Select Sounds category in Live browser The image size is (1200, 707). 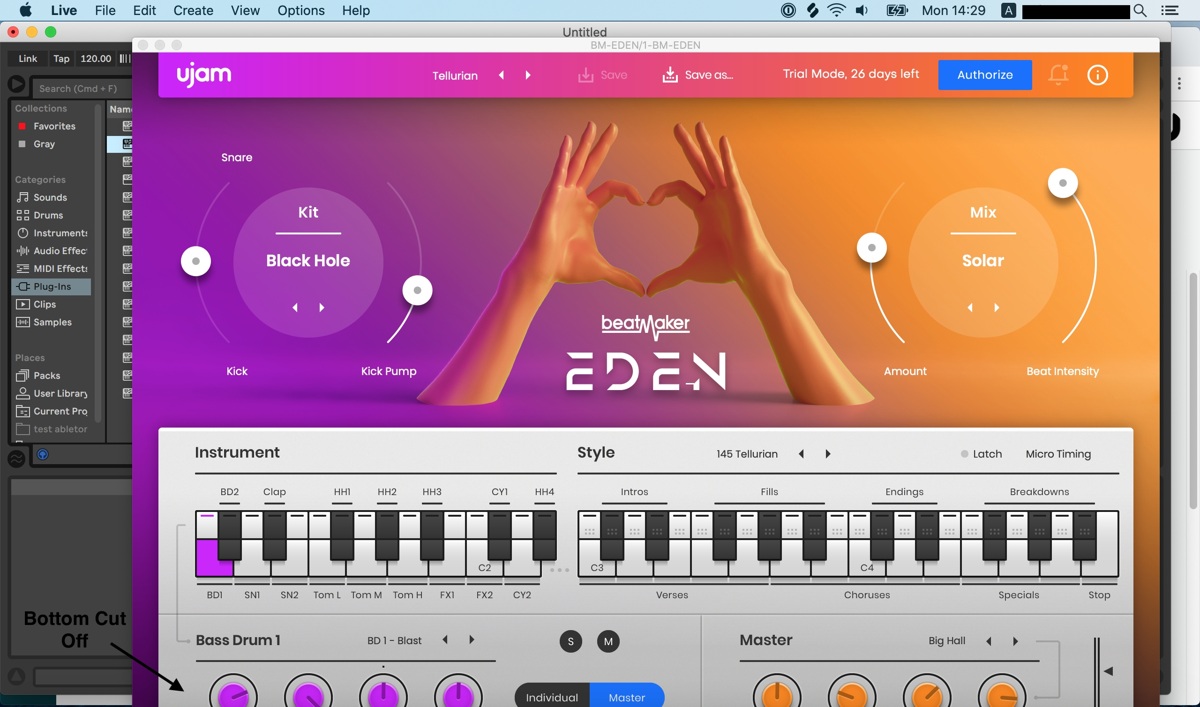(50, 197)
